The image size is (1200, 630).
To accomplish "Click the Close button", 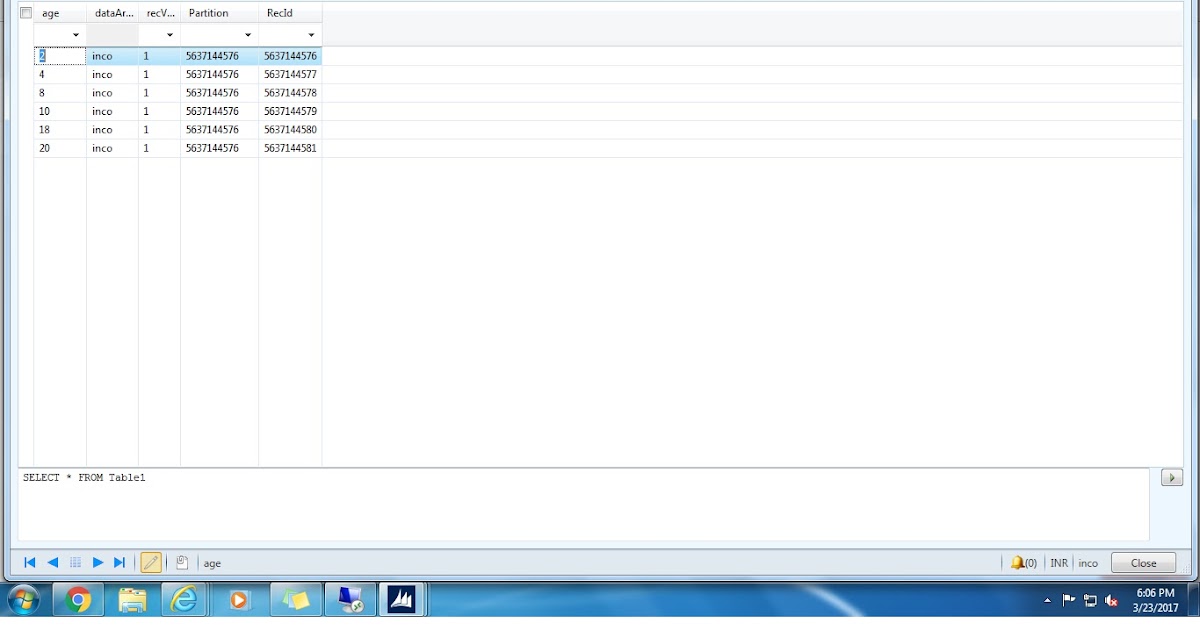I will tap(1142, 562).
